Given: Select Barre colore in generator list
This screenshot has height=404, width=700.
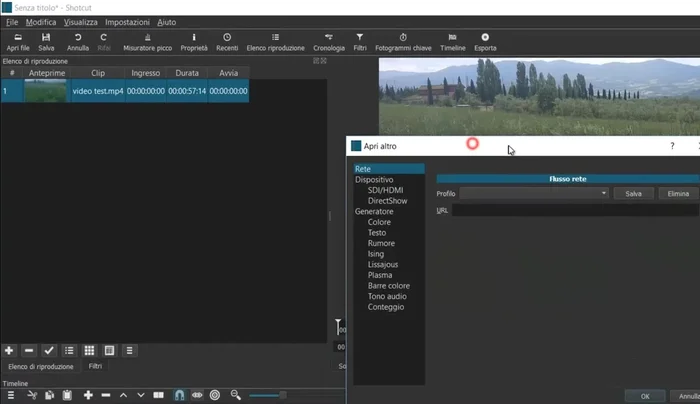Looking at the screenshot, I should pyautogui.click(x=388, y=286).
